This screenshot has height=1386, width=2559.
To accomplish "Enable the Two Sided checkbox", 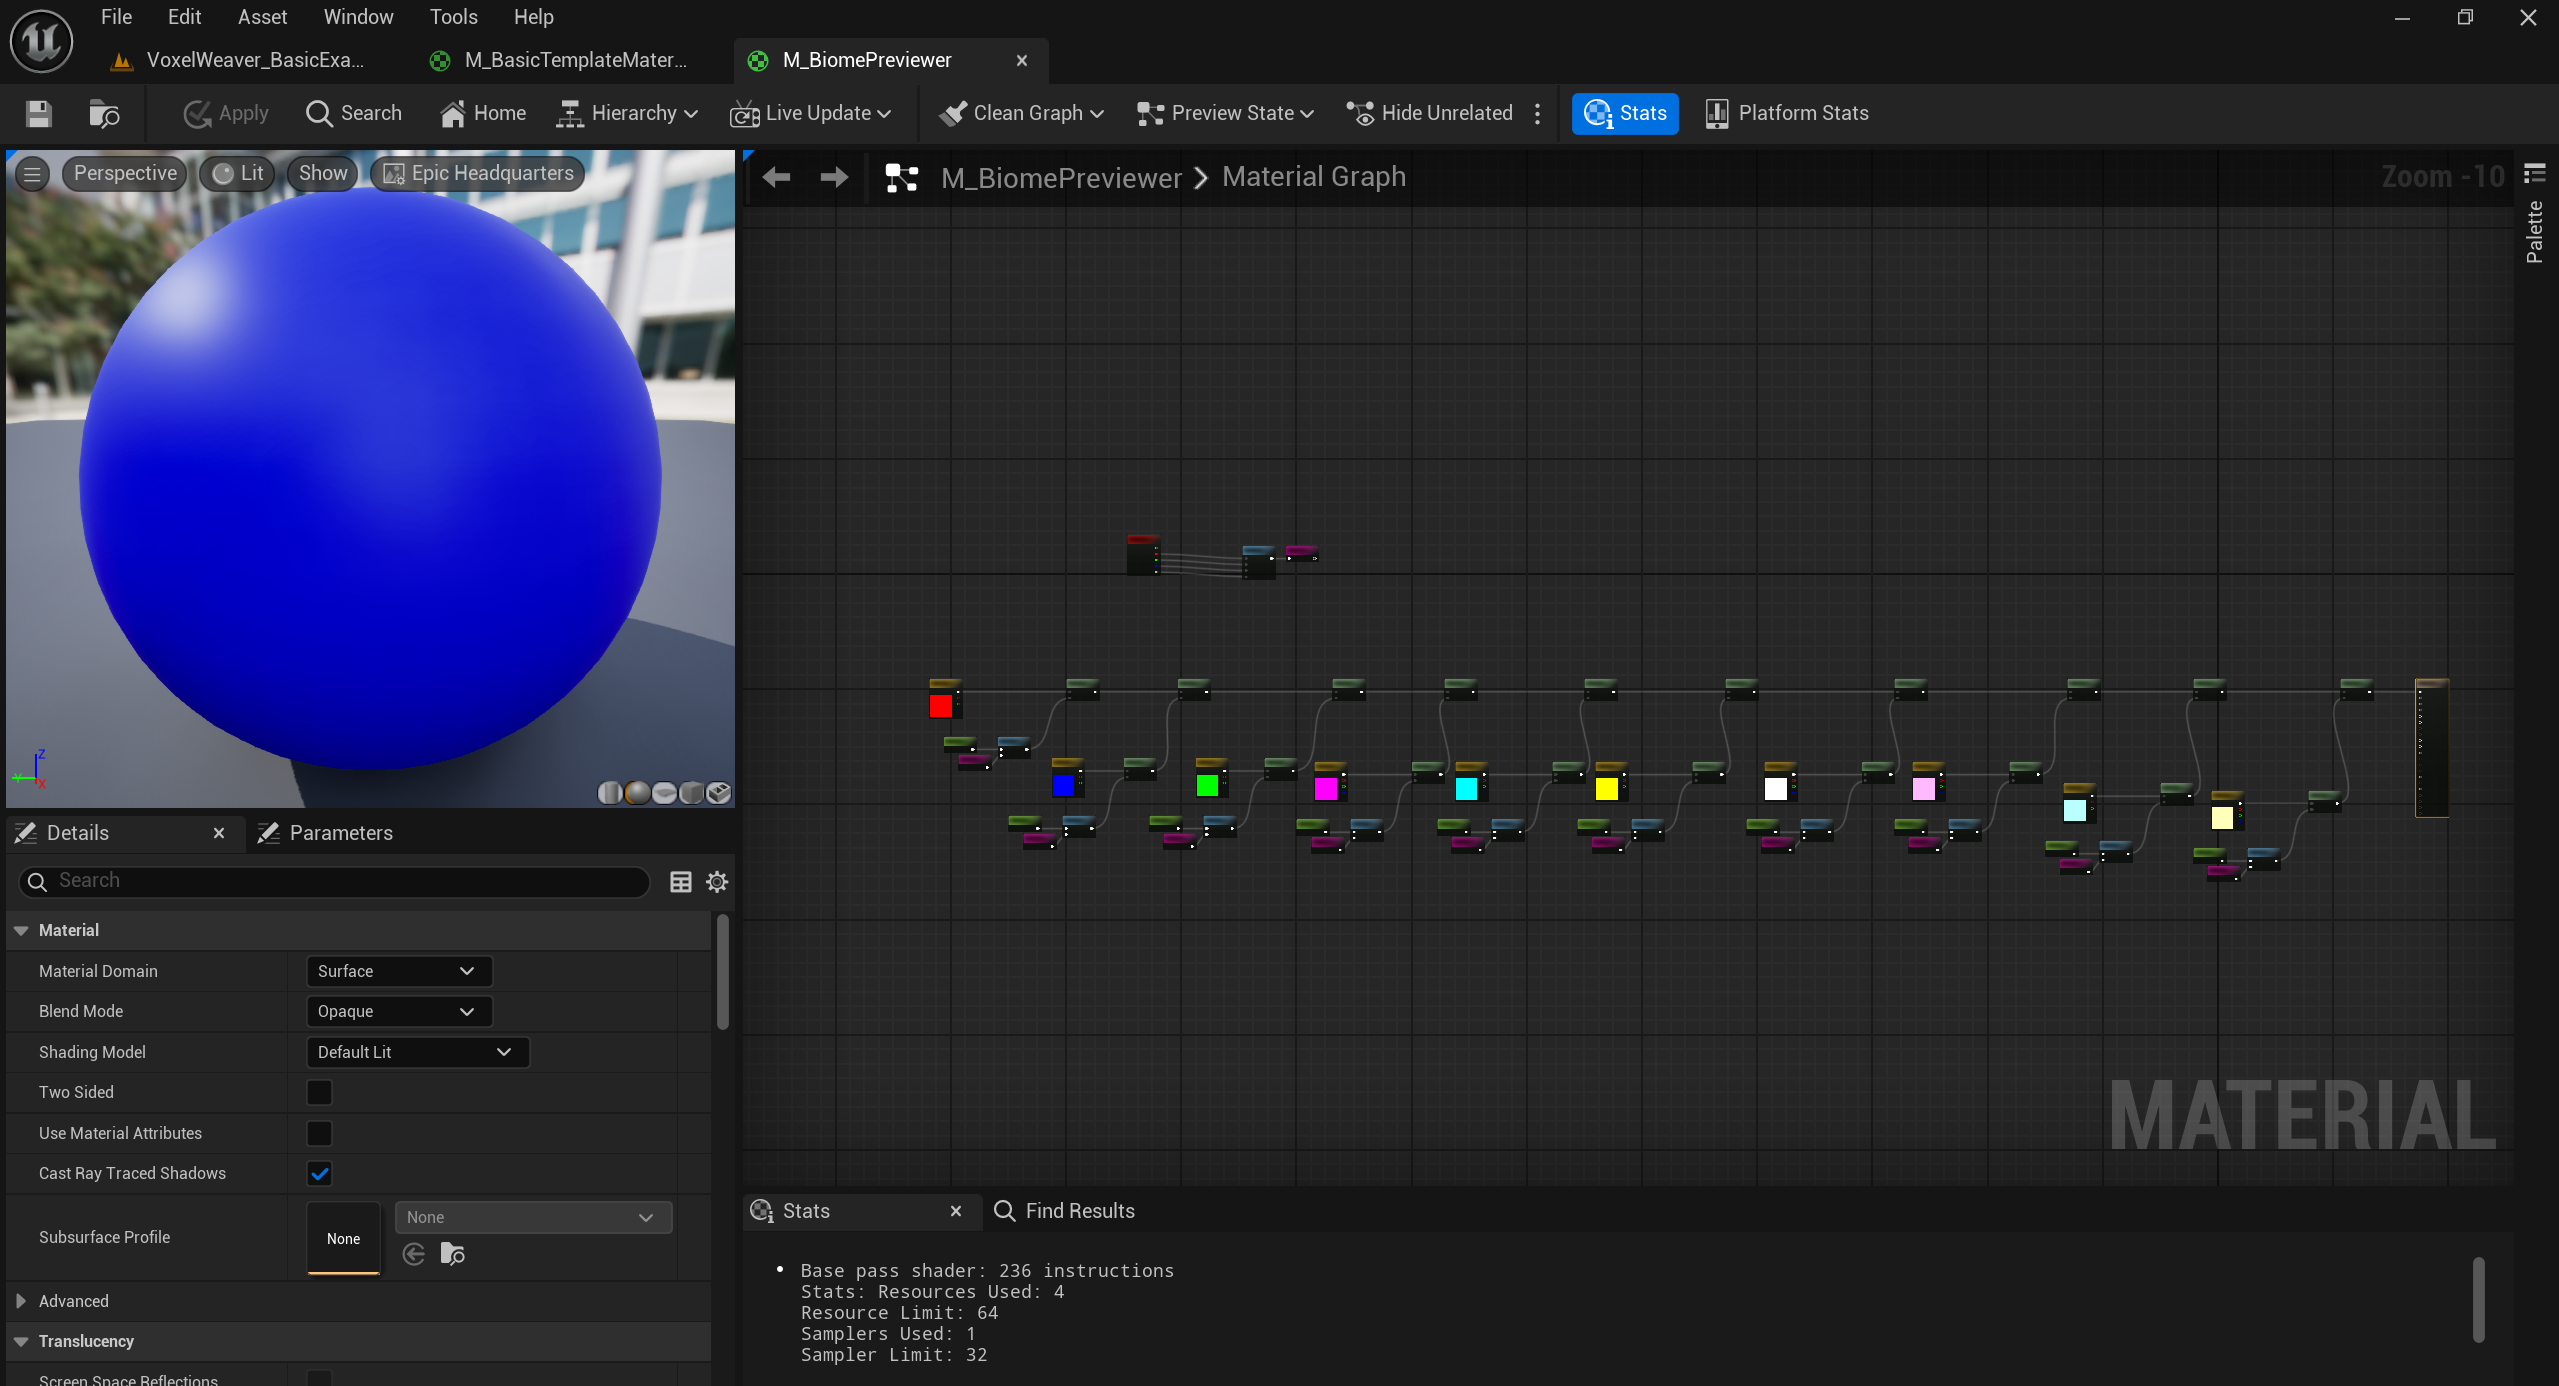I will tap(319, 1092).
